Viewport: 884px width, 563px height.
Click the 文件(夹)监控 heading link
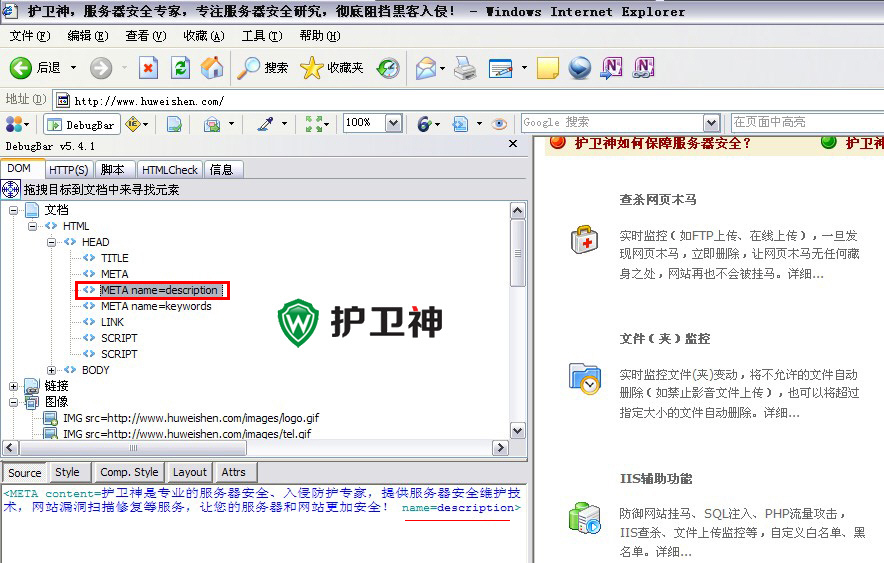(665, 339)
